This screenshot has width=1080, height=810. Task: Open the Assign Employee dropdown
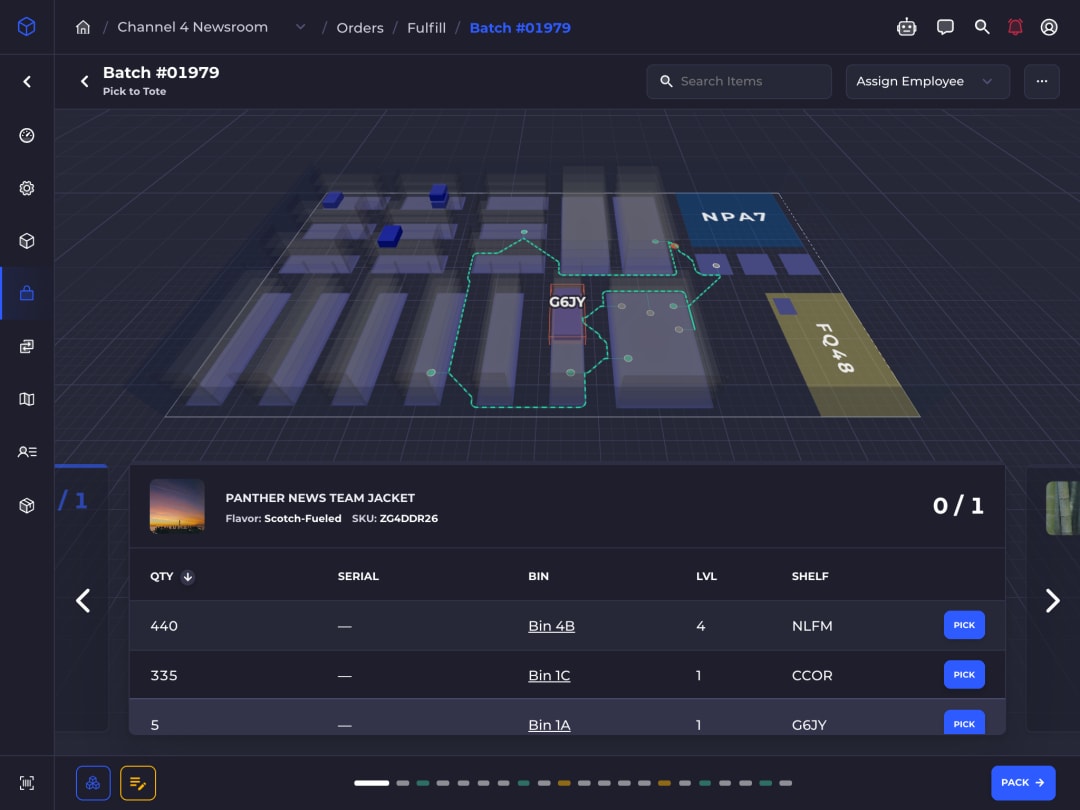click(x=928, y=81)
